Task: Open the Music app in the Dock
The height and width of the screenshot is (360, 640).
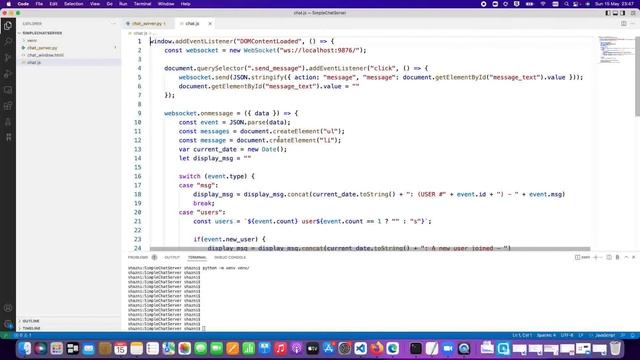Action: pyautogui.click(x=280, y=348)
